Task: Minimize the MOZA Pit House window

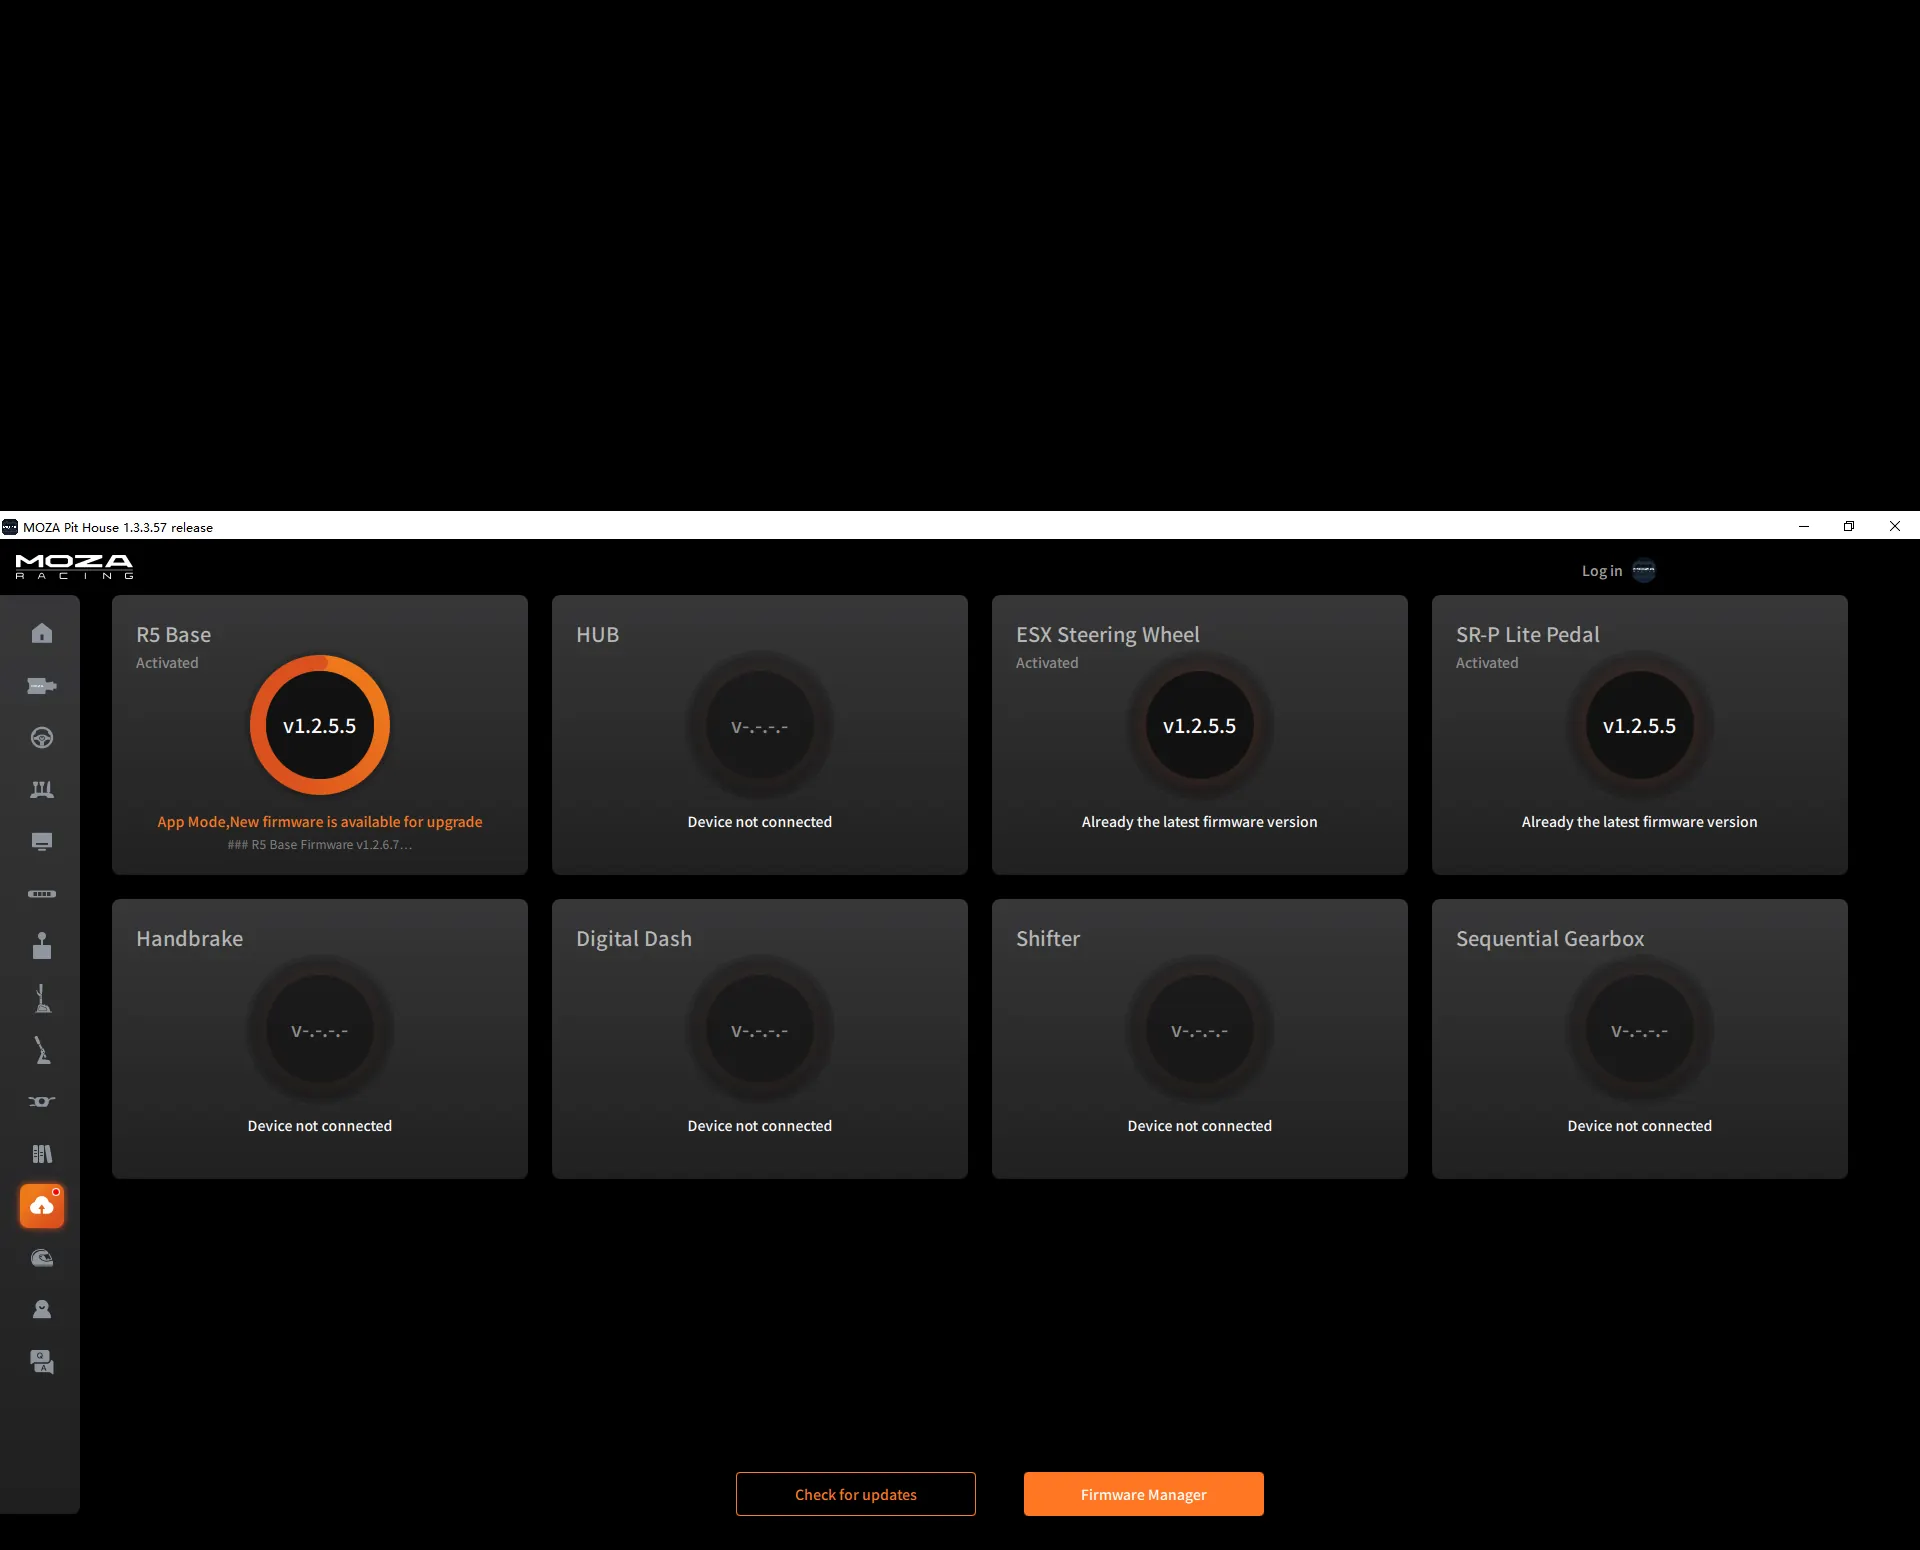Action: [x=1804, y=526]
